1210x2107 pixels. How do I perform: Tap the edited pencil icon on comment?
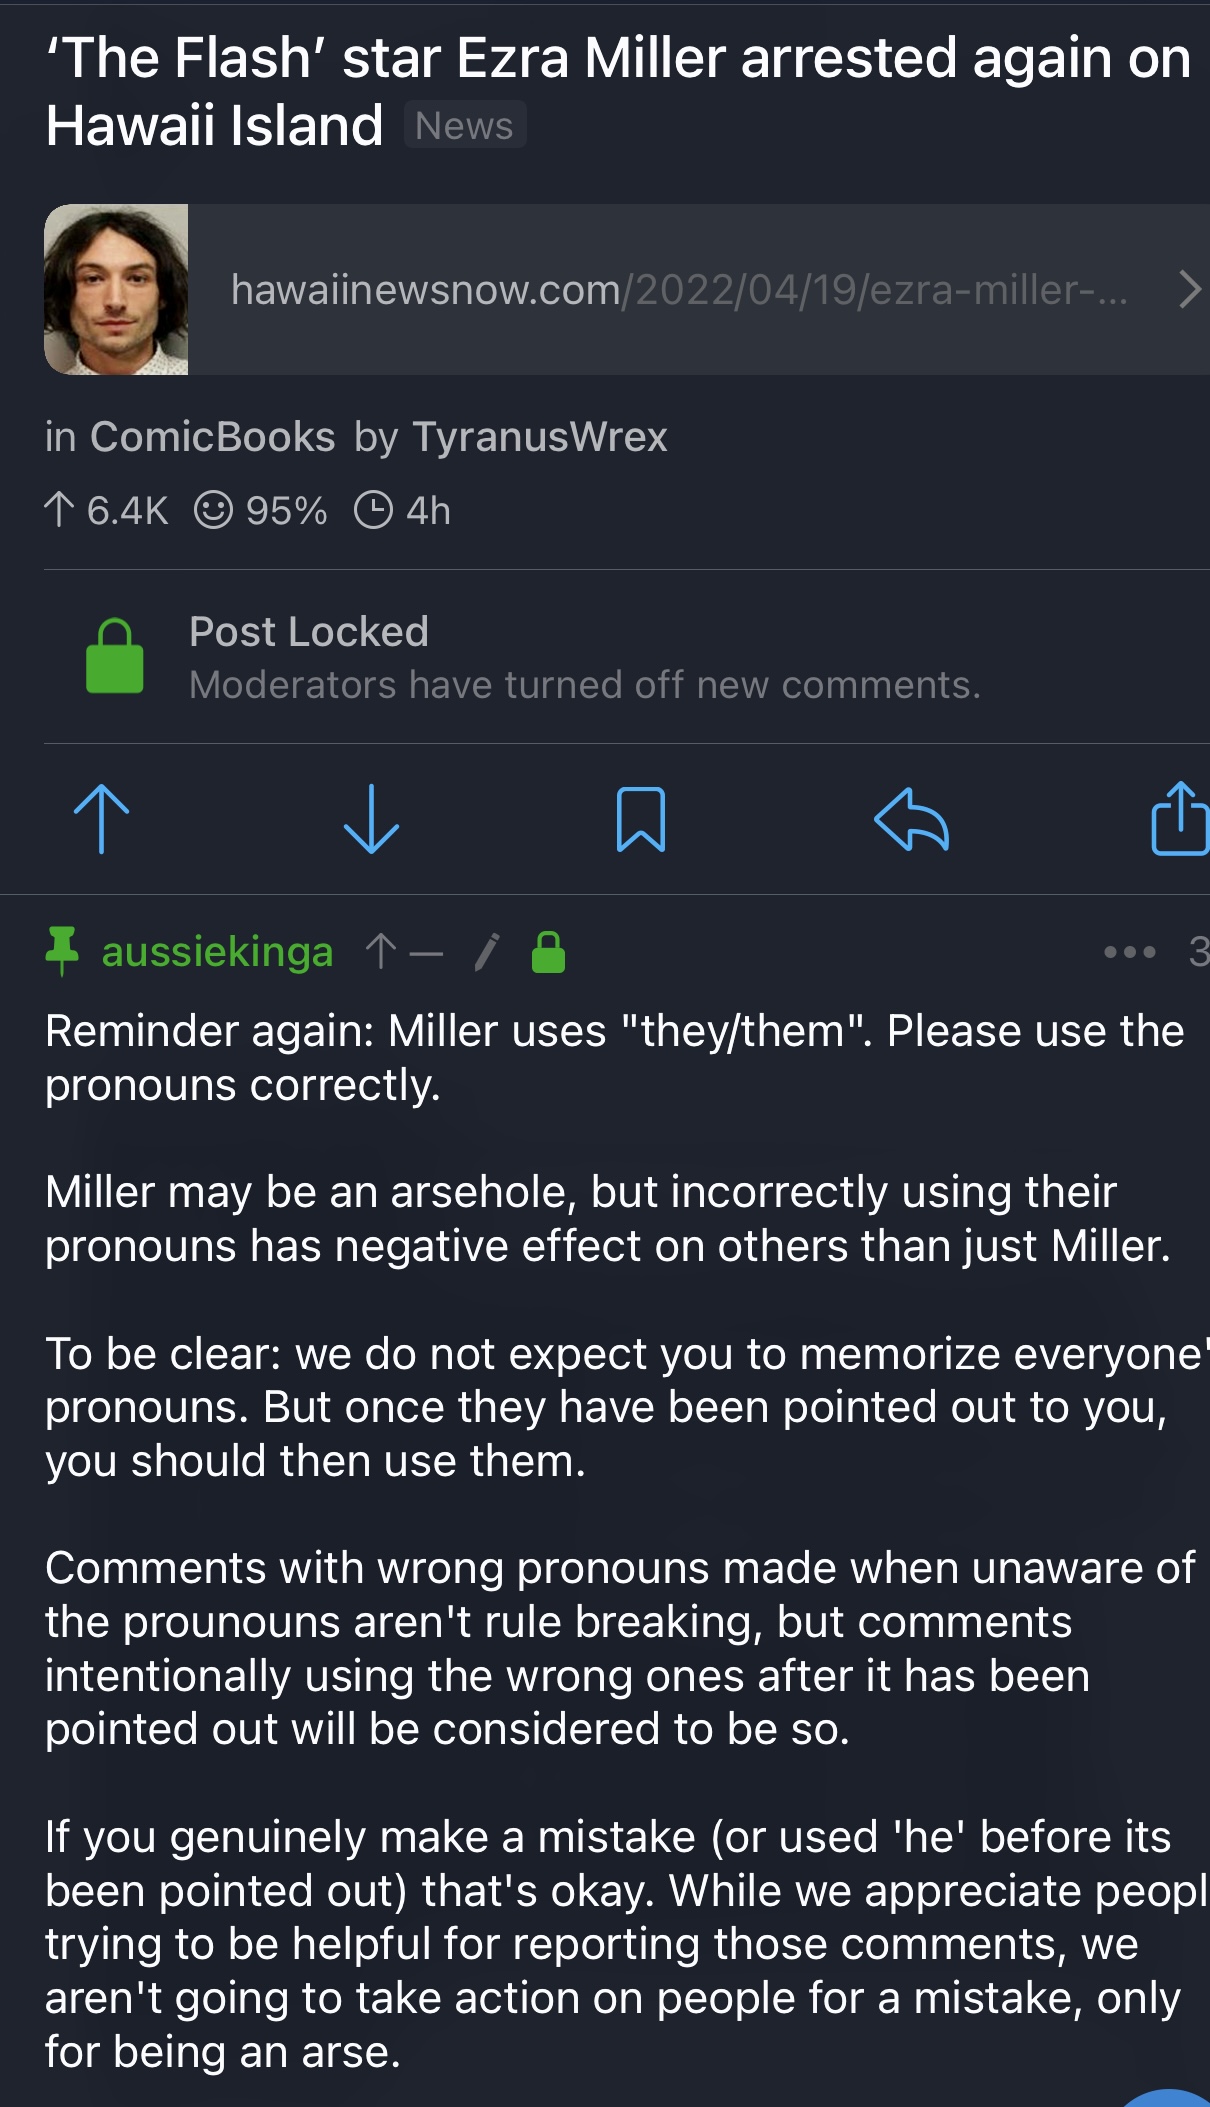(x=487, y=952)
